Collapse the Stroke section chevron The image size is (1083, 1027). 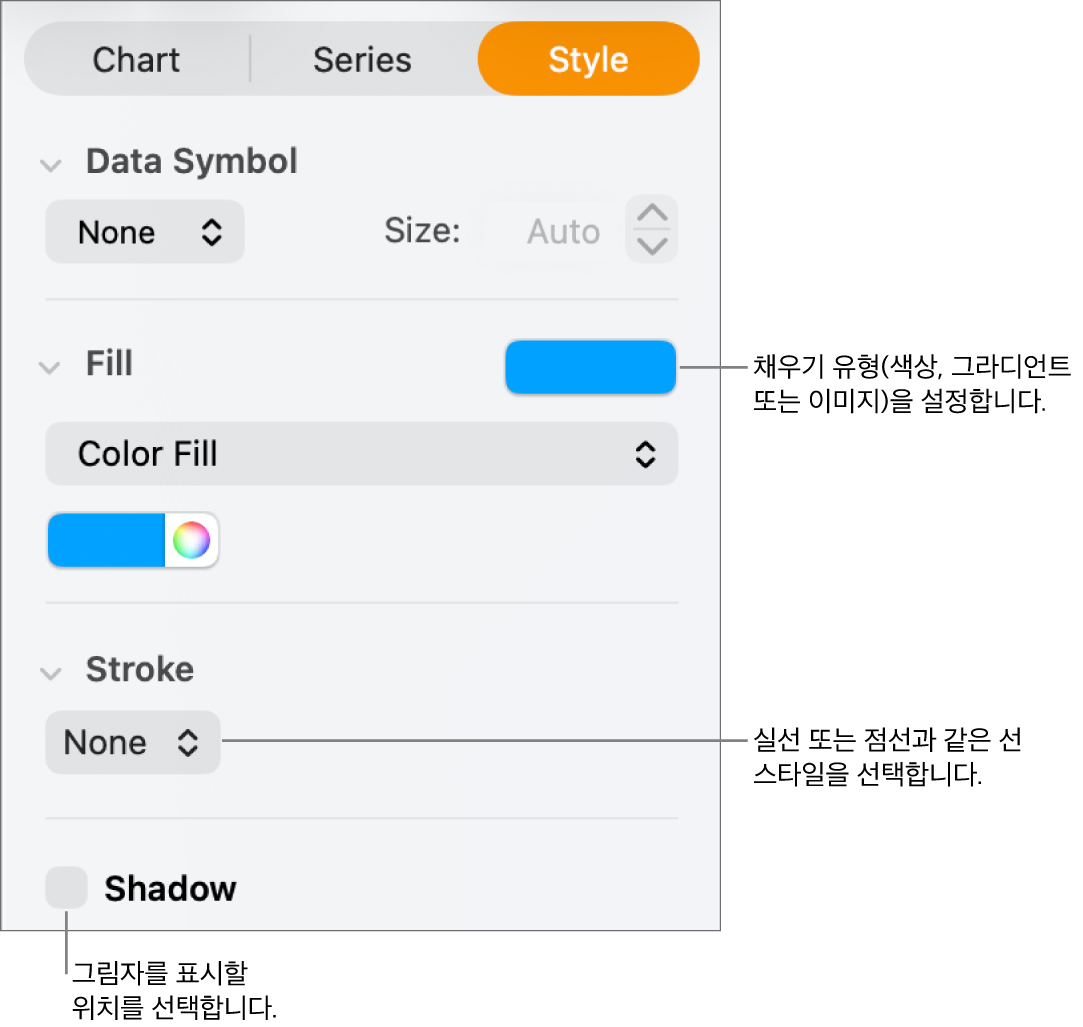tap(50, 673)
